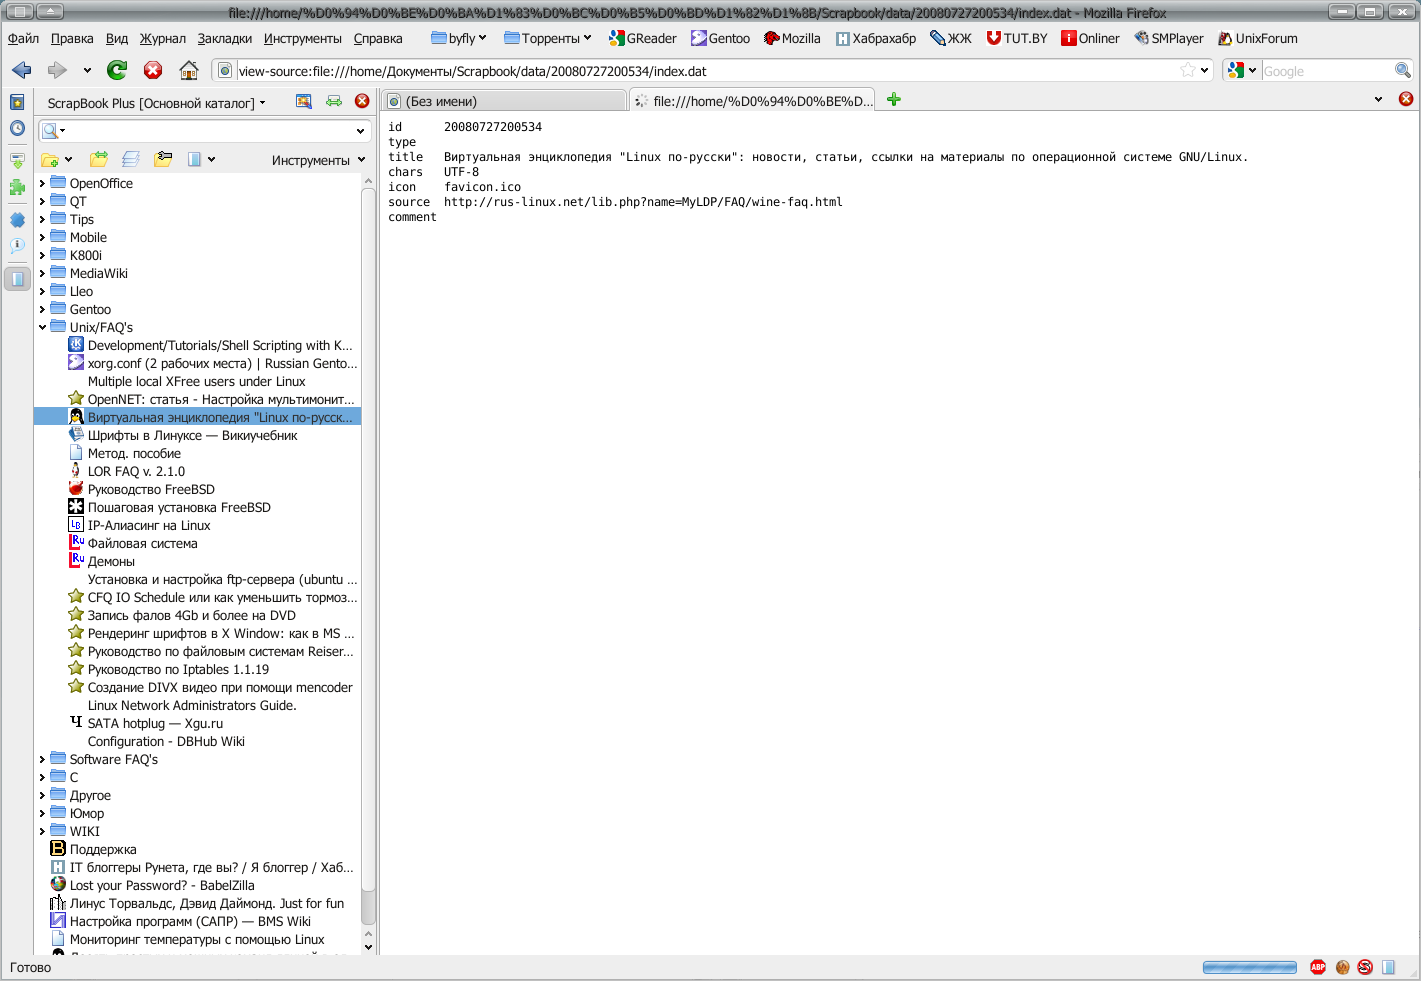
Task: Click the green double-arrow icon in ScrapBook header
Action: point(334,101)
